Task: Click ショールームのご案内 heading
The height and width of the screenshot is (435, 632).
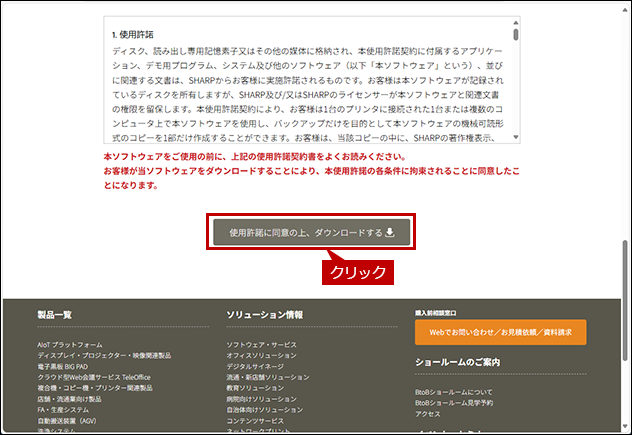Action: (x=457, y=362)
